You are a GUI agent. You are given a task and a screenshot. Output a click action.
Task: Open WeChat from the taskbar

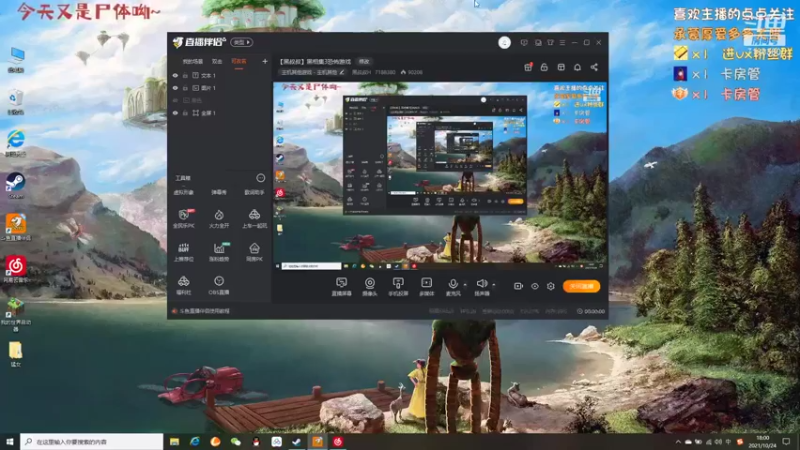tap(236, 441)
